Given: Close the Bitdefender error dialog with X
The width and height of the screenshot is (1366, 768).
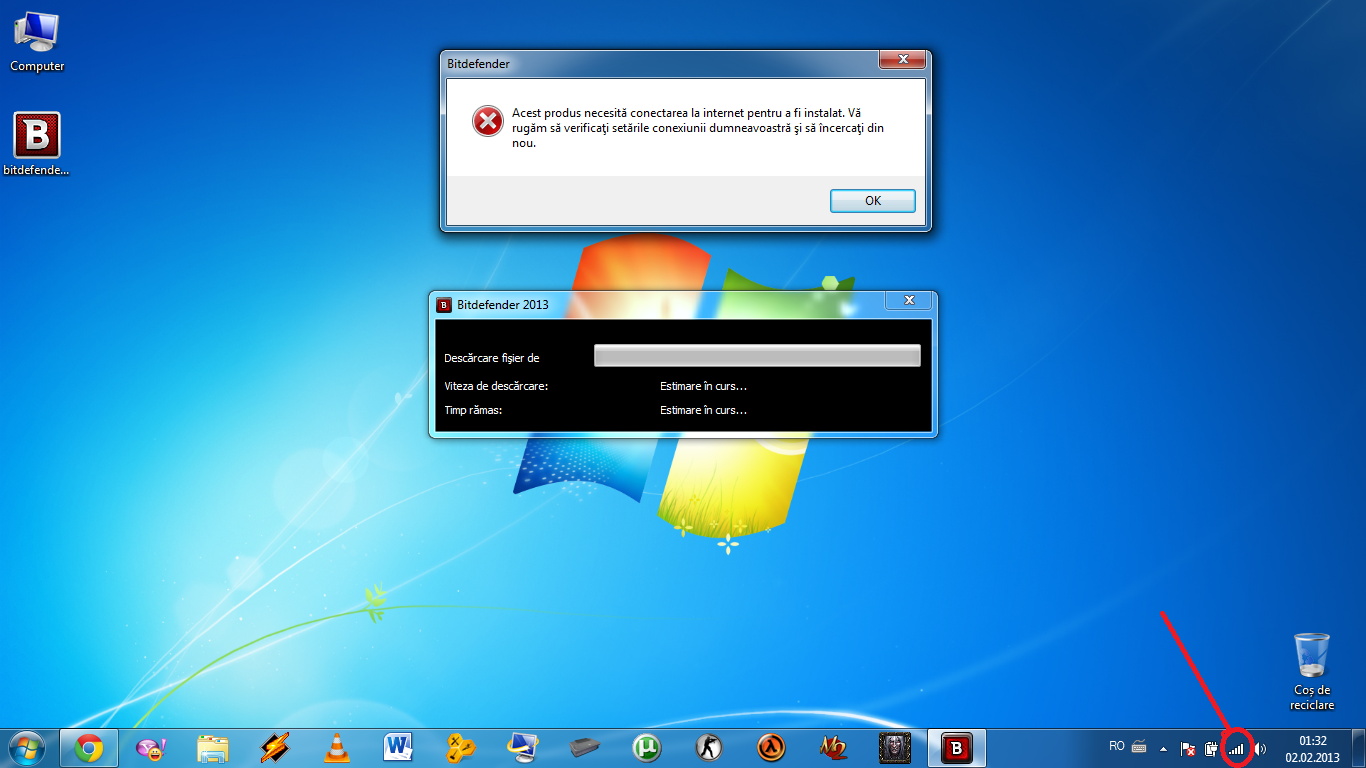Looking at the screenshot, I should click(901, 61).
